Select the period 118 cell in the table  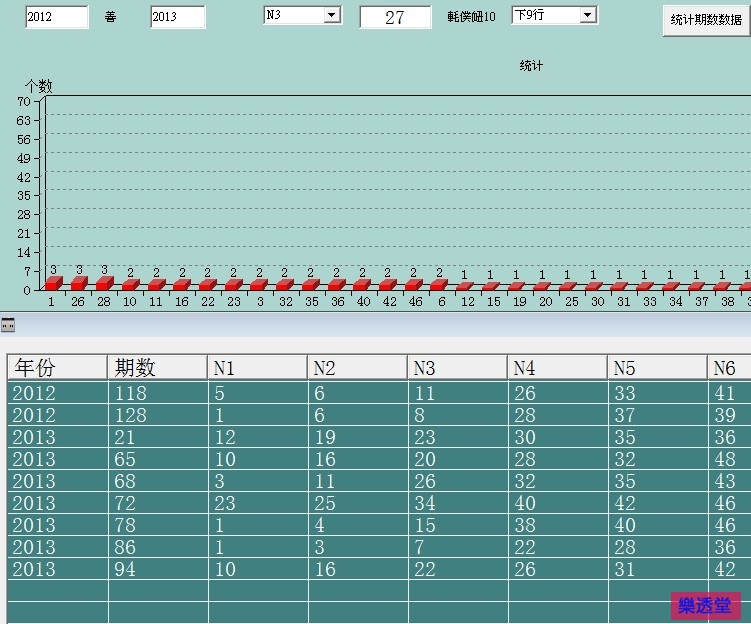pyautogui.click(x=157, y=393)
